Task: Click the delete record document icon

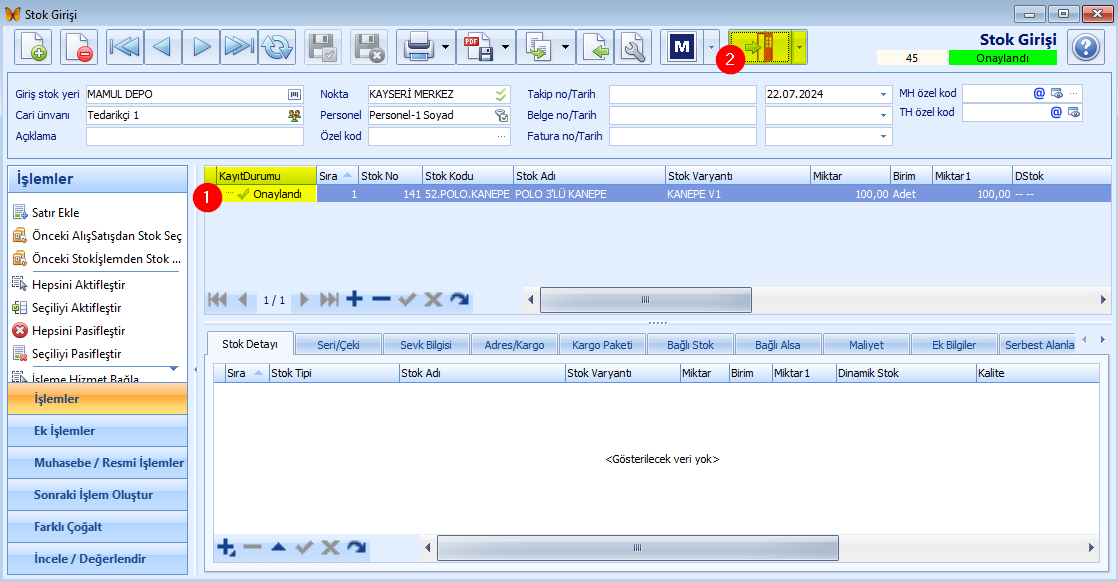Action: tap(79, 48)
